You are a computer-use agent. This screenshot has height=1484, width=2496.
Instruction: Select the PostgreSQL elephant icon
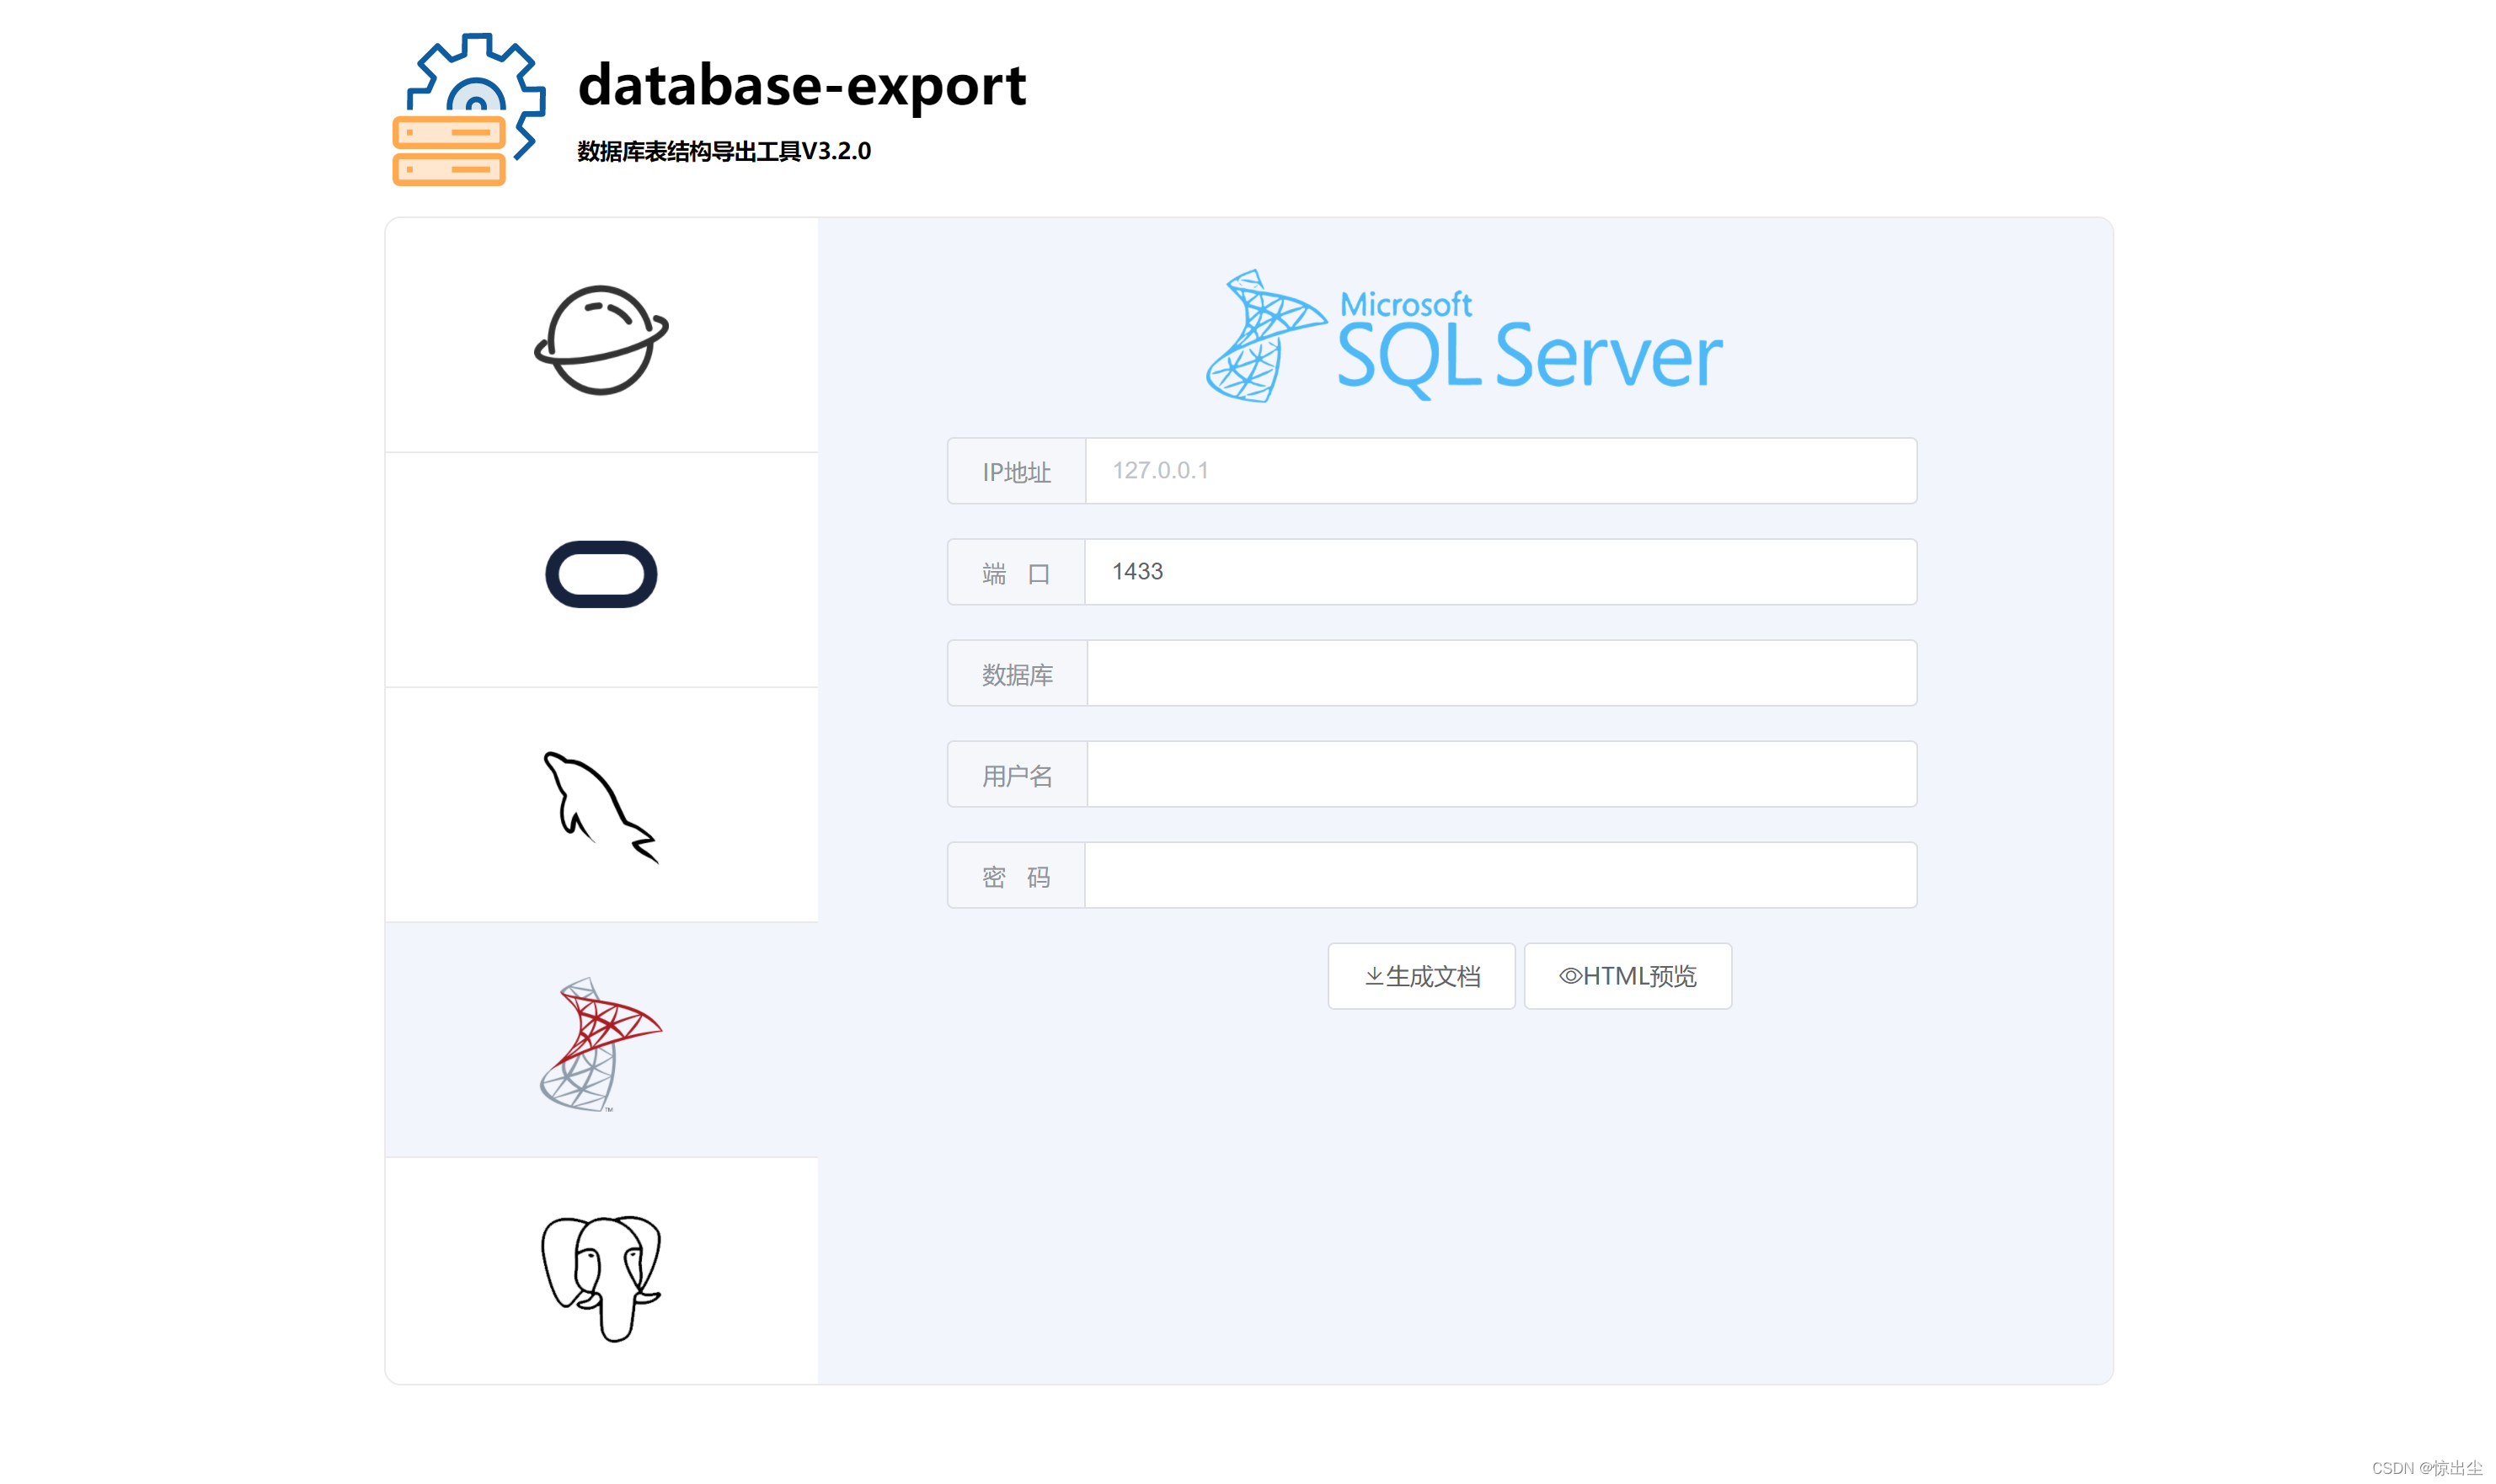click(x=601, y=1278)
